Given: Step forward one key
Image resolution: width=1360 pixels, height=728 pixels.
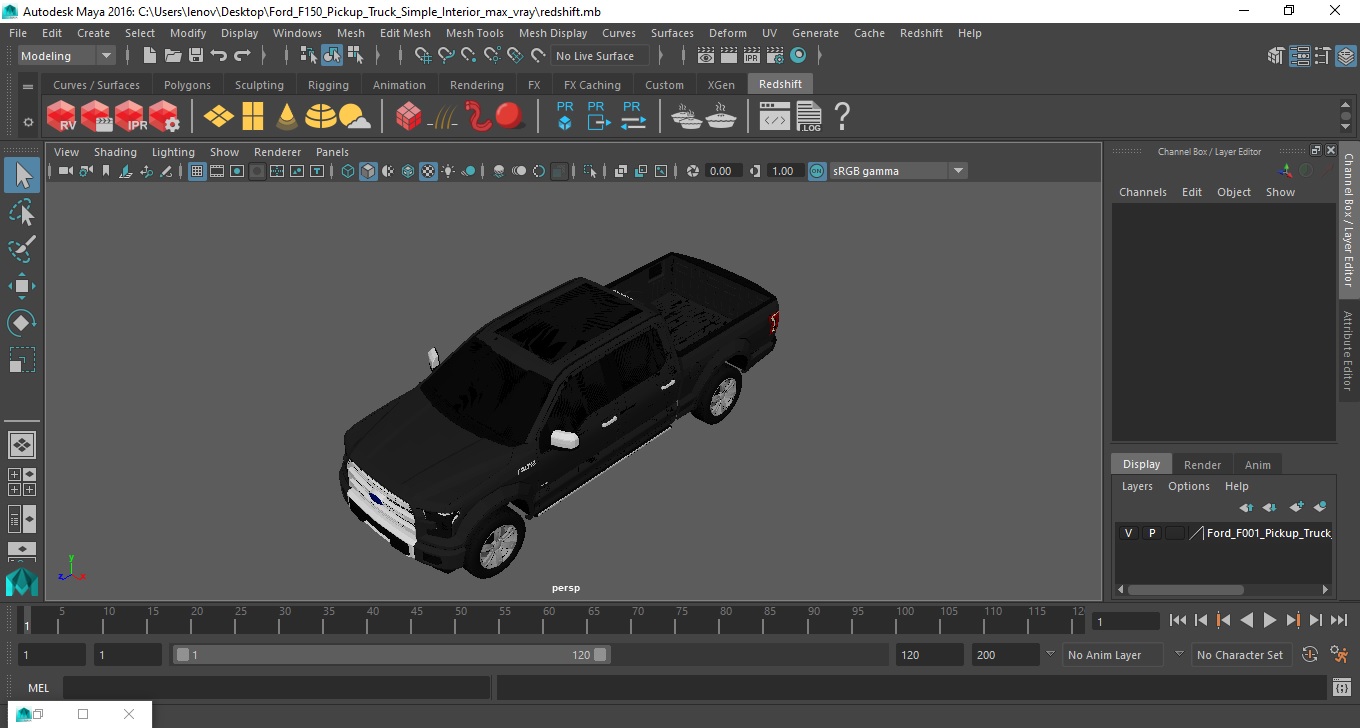Looking at the screenshot, I should [x=1292, y=620].
